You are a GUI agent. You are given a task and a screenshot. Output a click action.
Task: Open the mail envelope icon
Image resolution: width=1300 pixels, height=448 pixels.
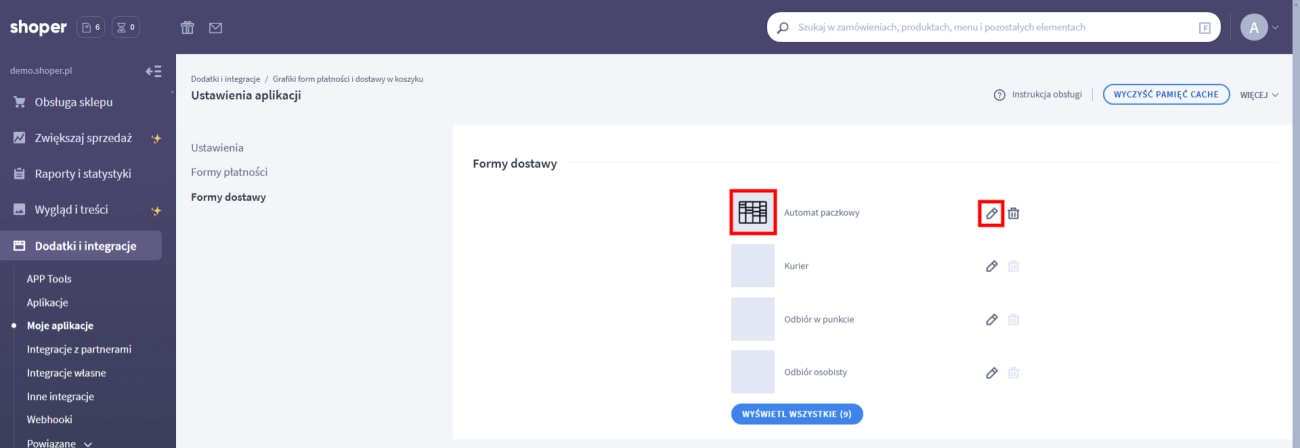215,28
